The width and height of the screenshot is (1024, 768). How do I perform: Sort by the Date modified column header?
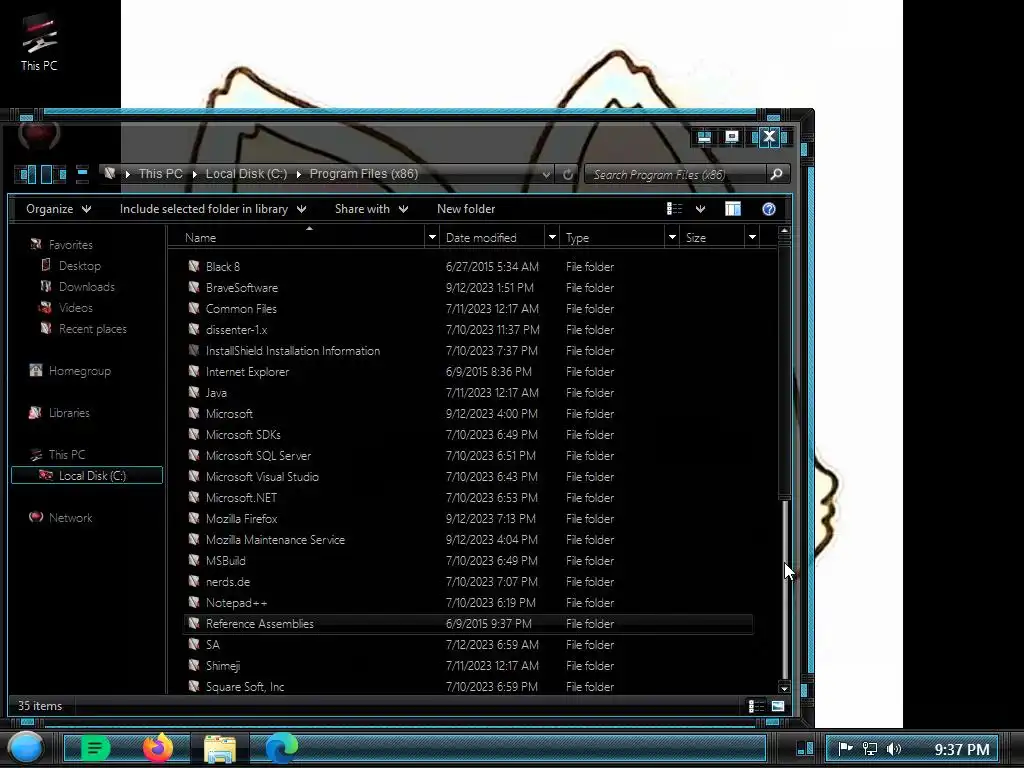[492, 237]
